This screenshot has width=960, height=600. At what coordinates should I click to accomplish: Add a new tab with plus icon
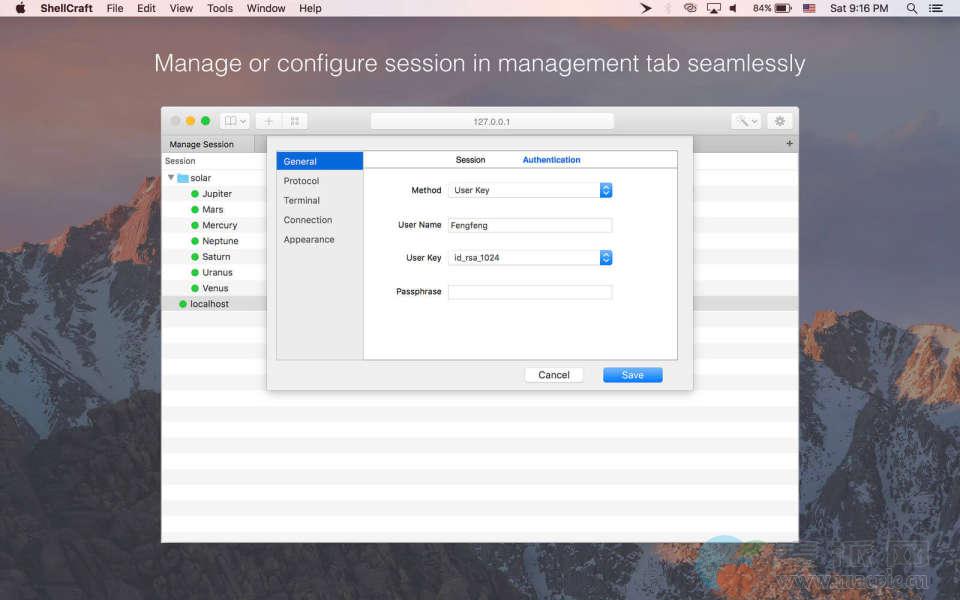(789, 144)
